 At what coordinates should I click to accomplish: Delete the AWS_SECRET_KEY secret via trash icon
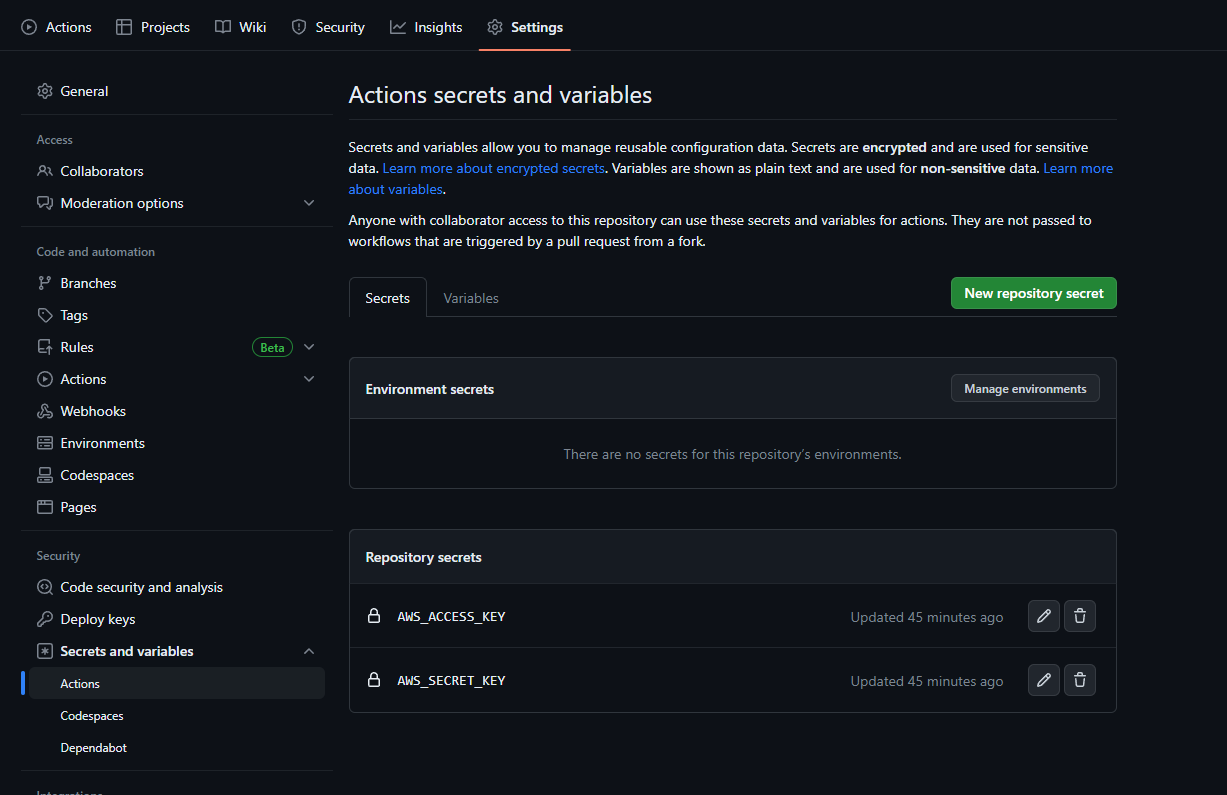pos(1080,681)
